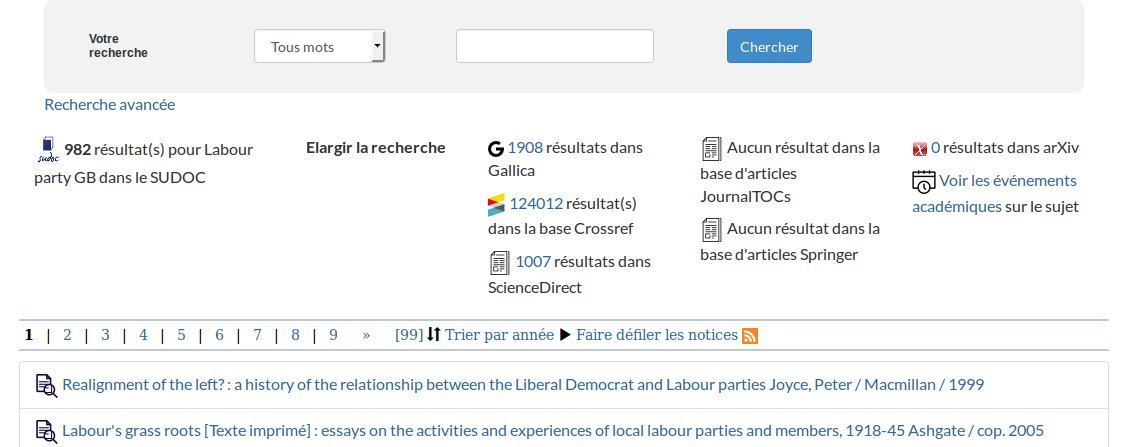Open the 124012 Crossref results link
Screen dimensions: 1127x447
pyautogui.click(x=536, y=204)
